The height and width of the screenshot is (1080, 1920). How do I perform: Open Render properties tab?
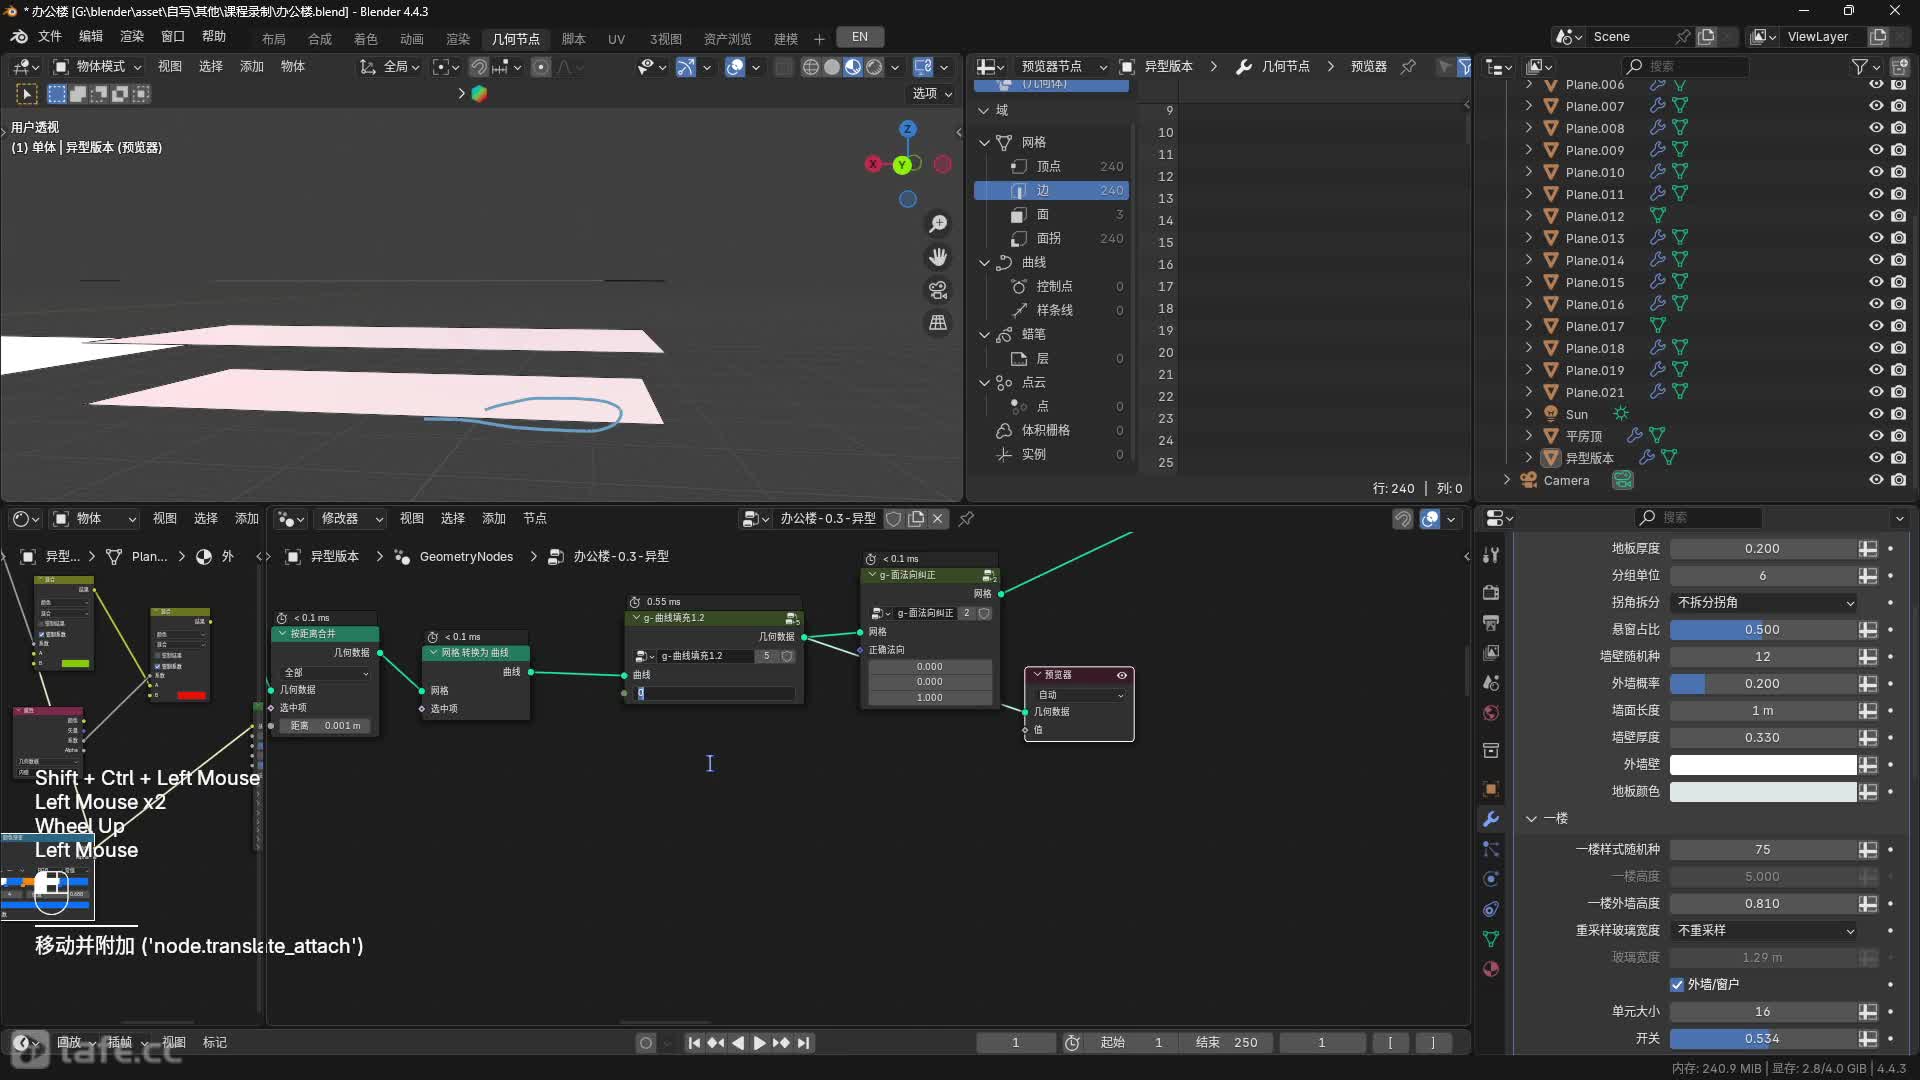pyautogui.click(x=1491, y=592)
